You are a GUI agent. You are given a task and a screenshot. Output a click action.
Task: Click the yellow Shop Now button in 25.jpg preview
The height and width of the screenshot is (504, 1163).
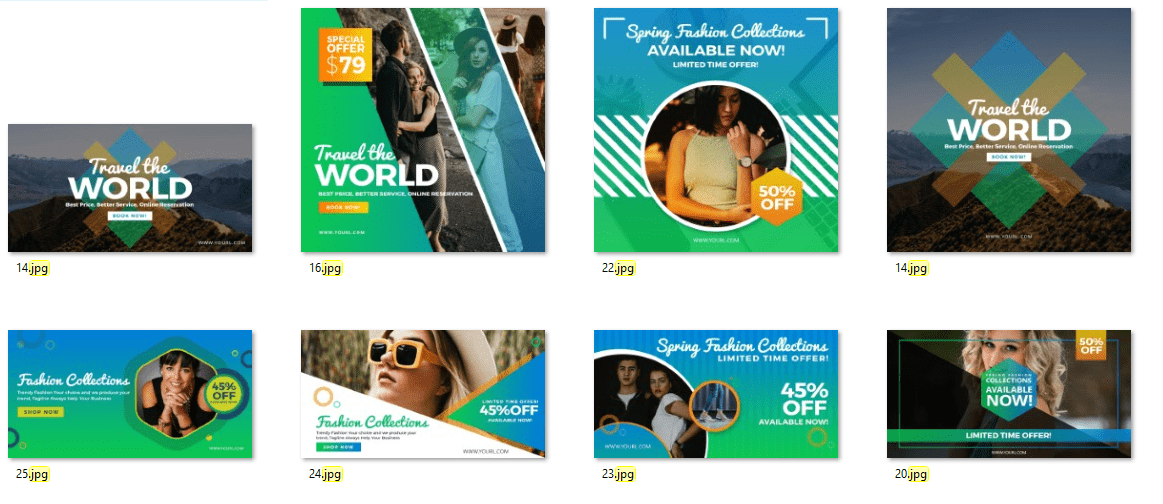pyautogui.click(x=42, y=412)
